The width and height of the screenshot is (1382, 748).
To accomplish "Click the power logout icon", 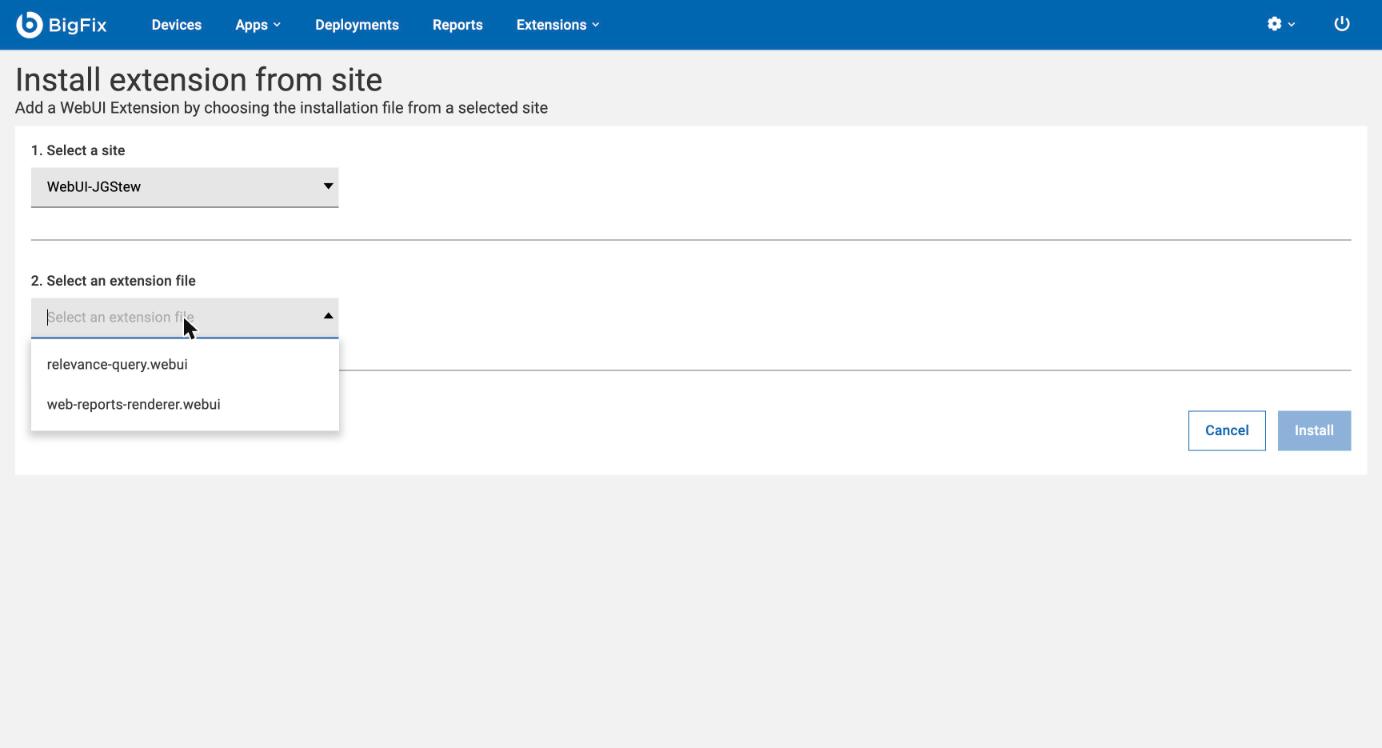I will tap(1342, 24).
